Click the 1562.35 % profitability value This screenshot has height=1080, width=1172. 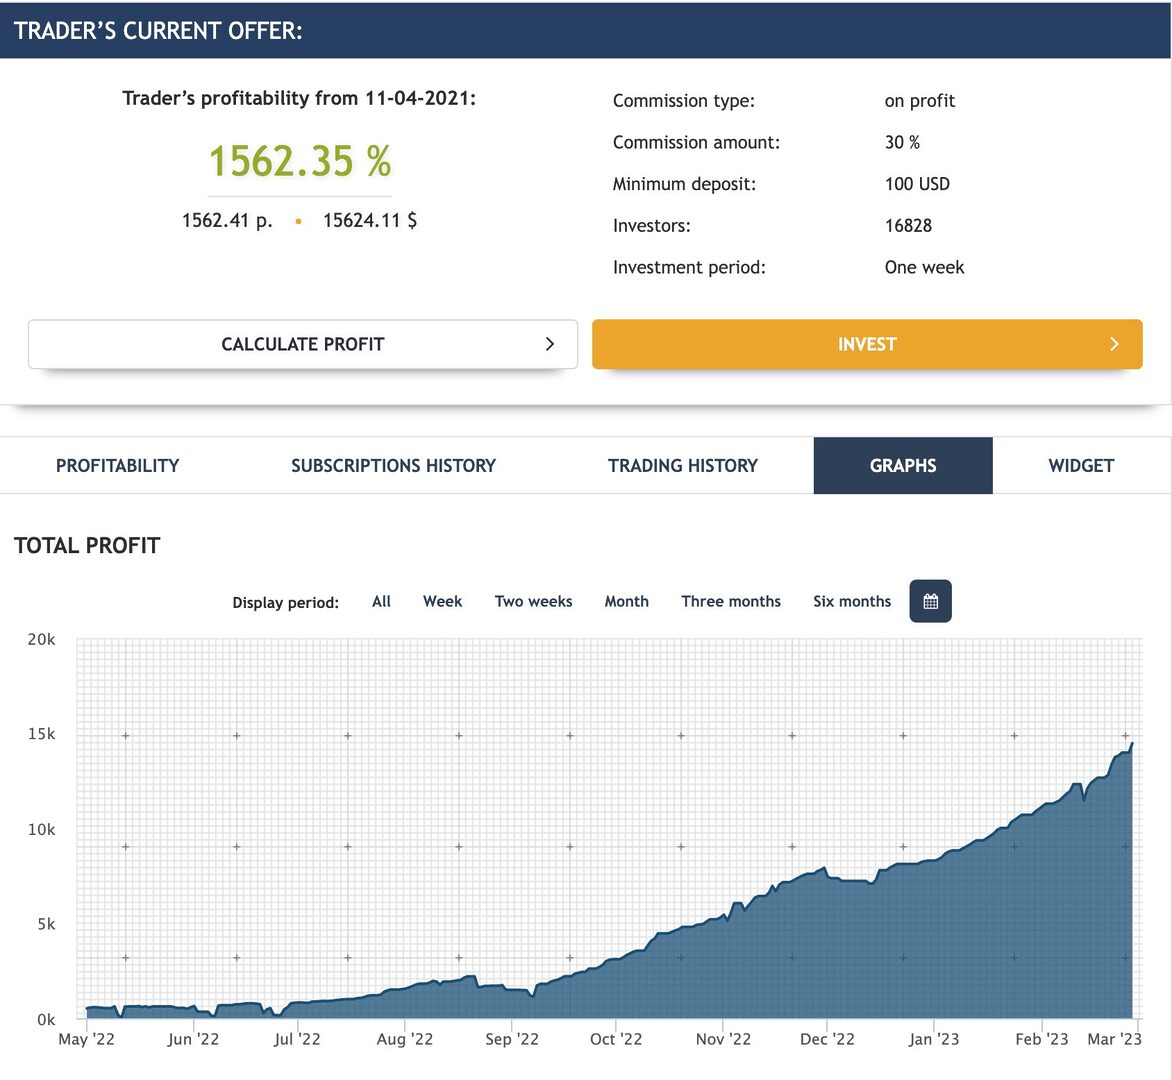pos(300,161)
